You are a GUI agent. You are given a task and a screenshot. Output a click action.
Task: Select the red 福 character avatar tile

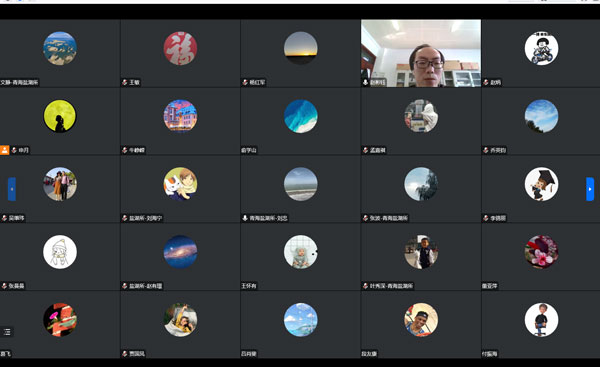[x=180, y=48]
